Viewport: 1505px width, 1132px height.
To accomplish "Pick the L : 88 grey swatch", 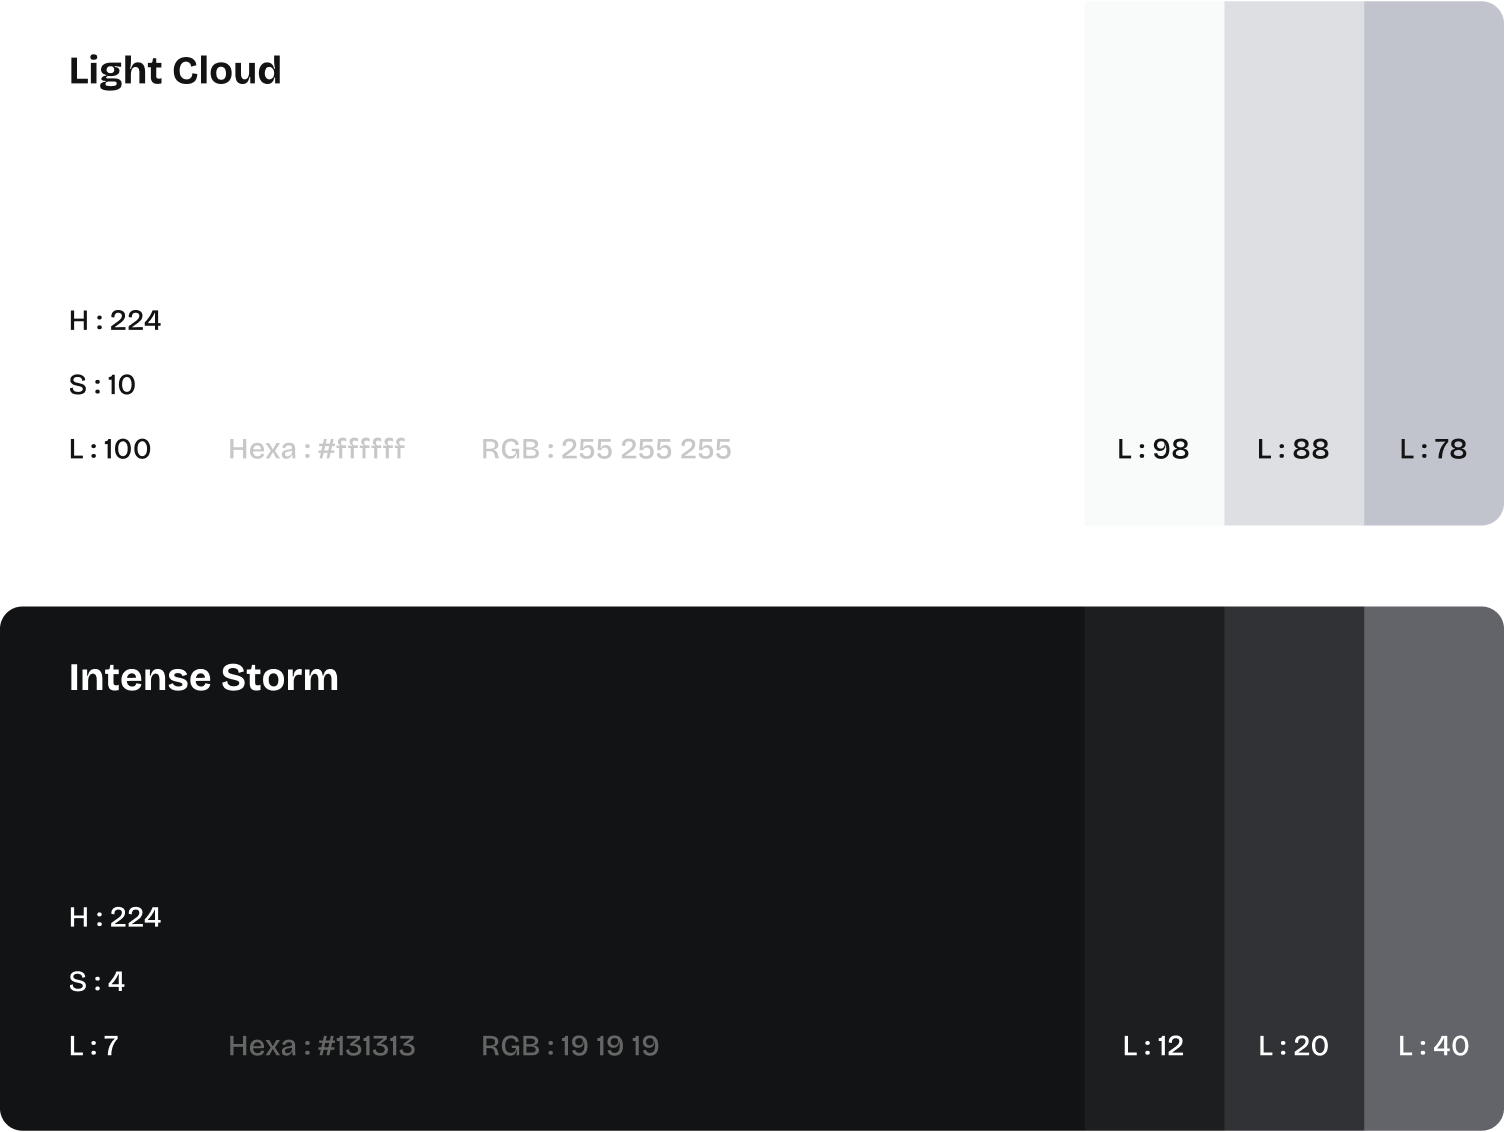I will 1294,262.
